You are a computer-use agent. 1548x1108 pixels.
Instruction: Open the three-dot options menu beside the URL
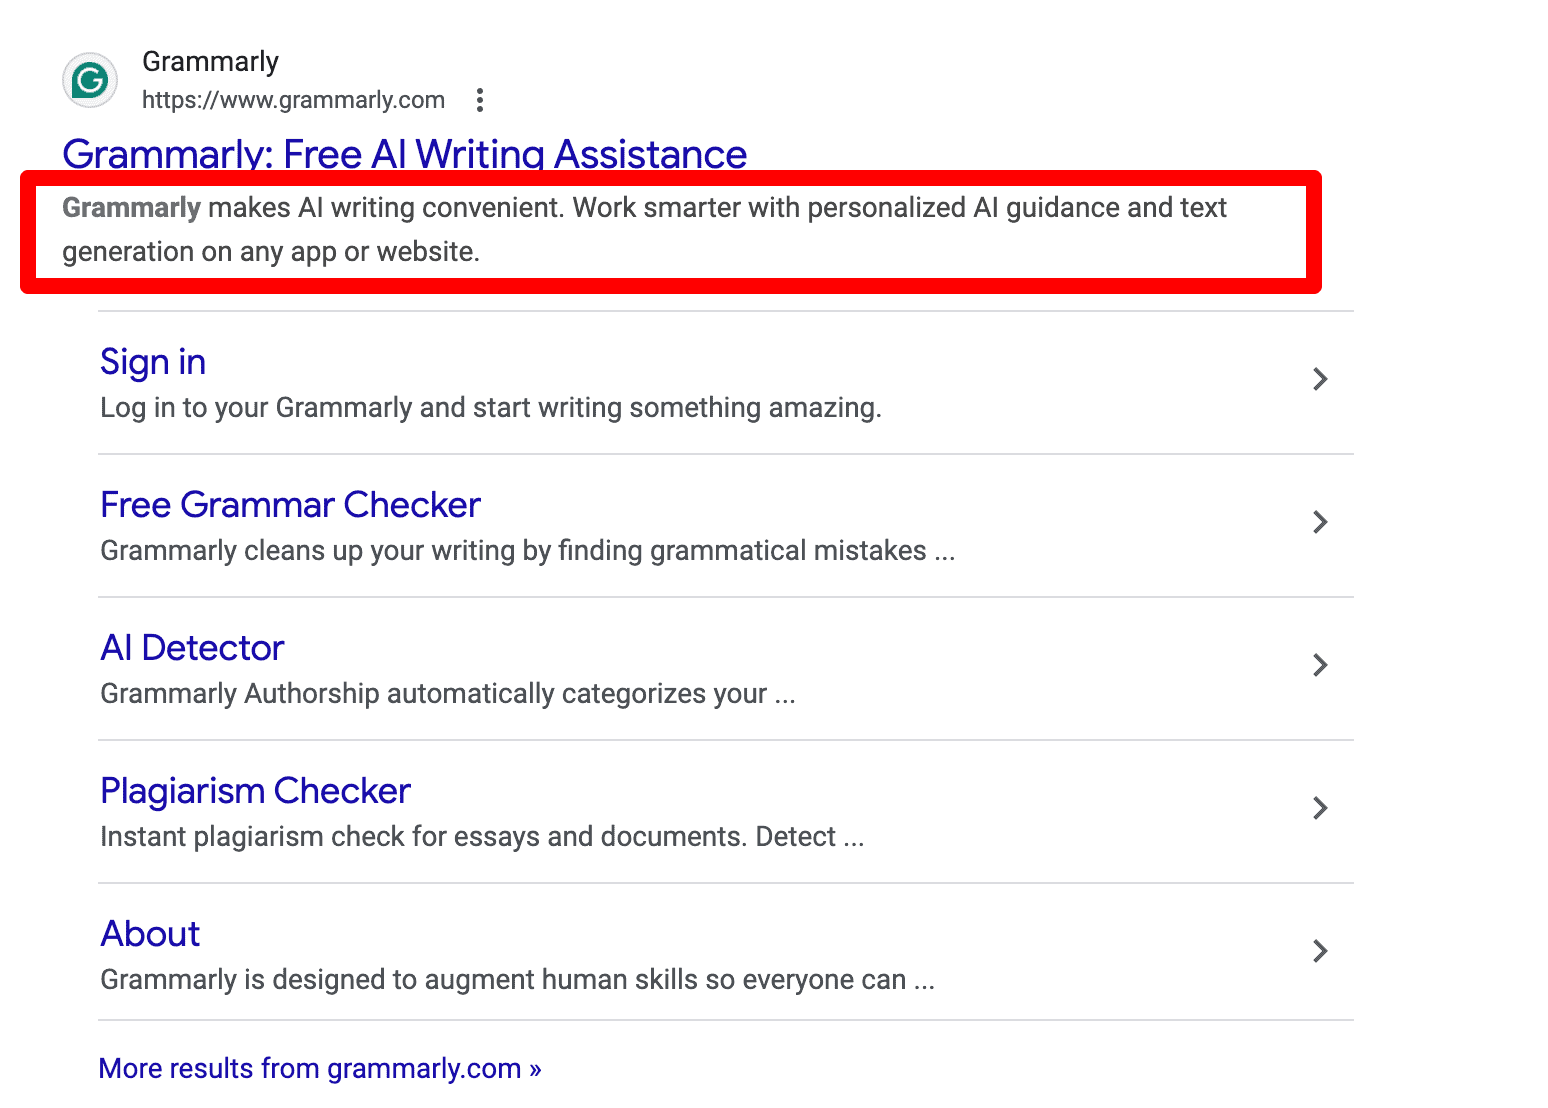tap(480, 99)
